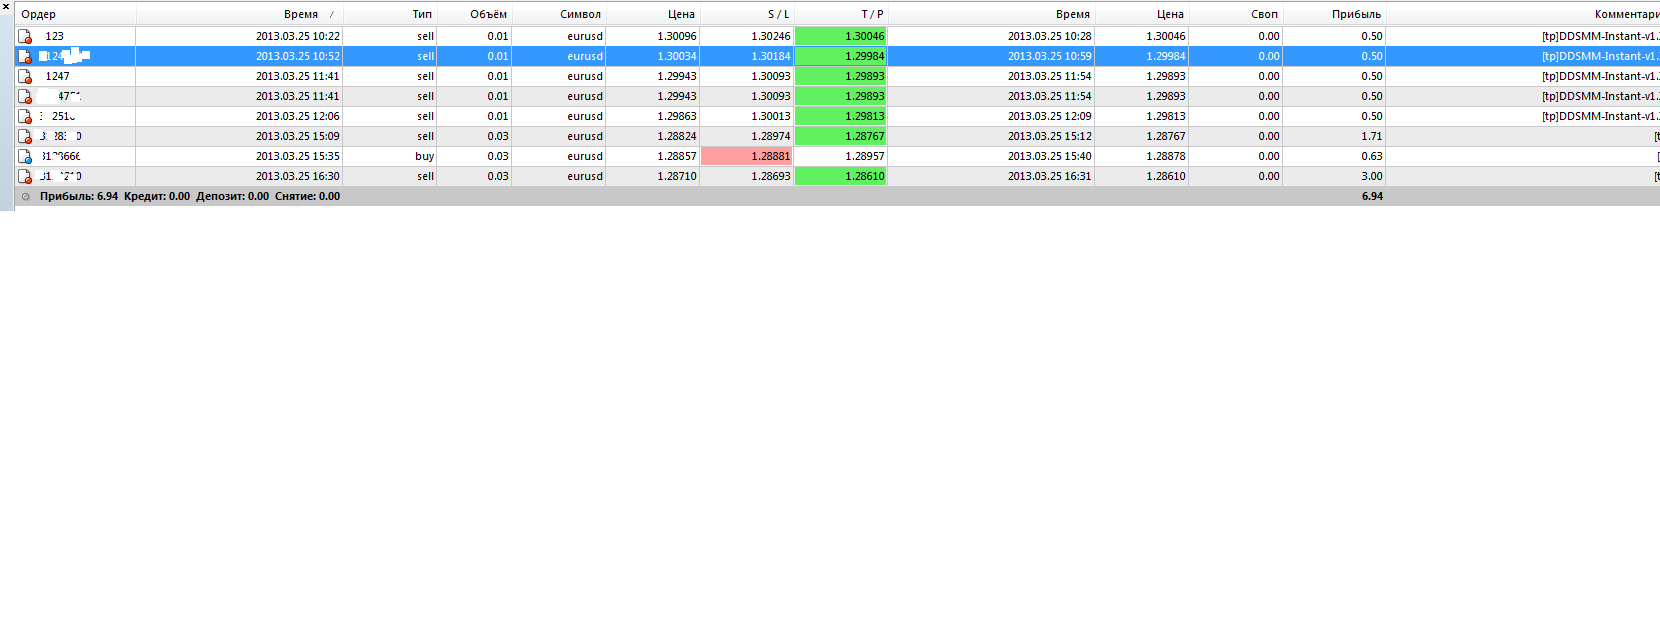Click stop loss value 1.28974

[771, 136]
